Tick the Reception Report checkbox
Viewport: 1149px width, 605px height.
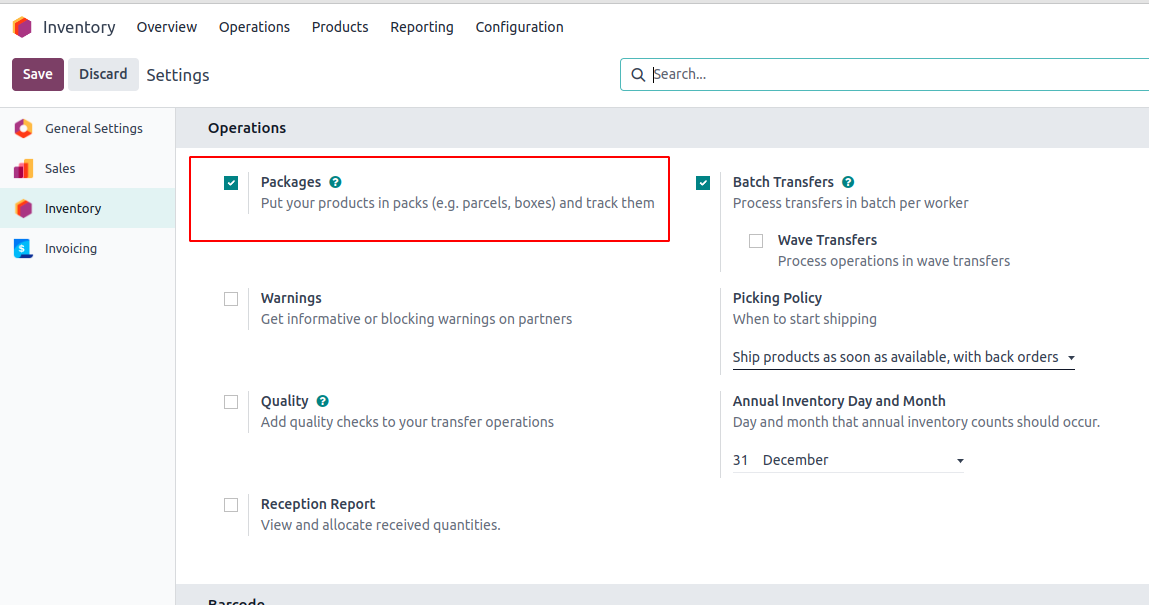[x=231, y=505]
